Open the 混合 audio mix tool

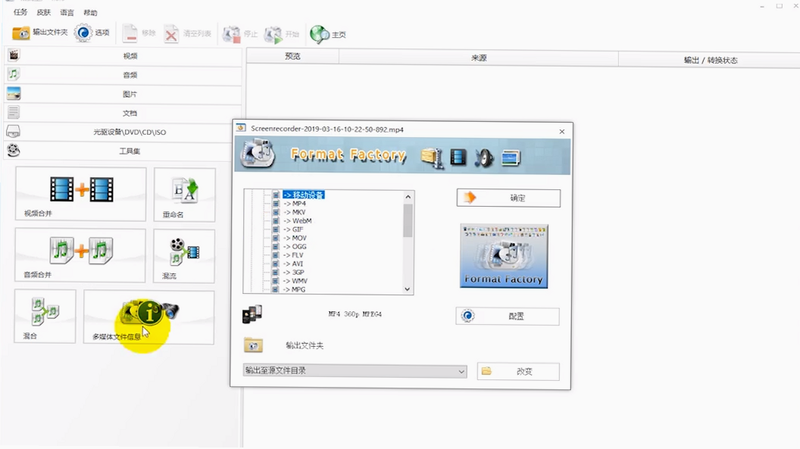click(45, 316)
